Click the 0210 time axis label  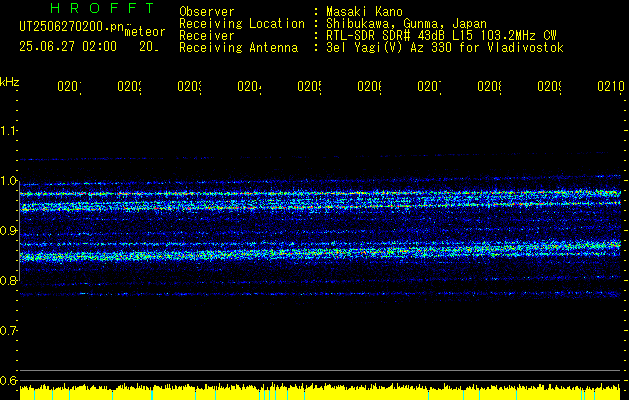point(610,86)
